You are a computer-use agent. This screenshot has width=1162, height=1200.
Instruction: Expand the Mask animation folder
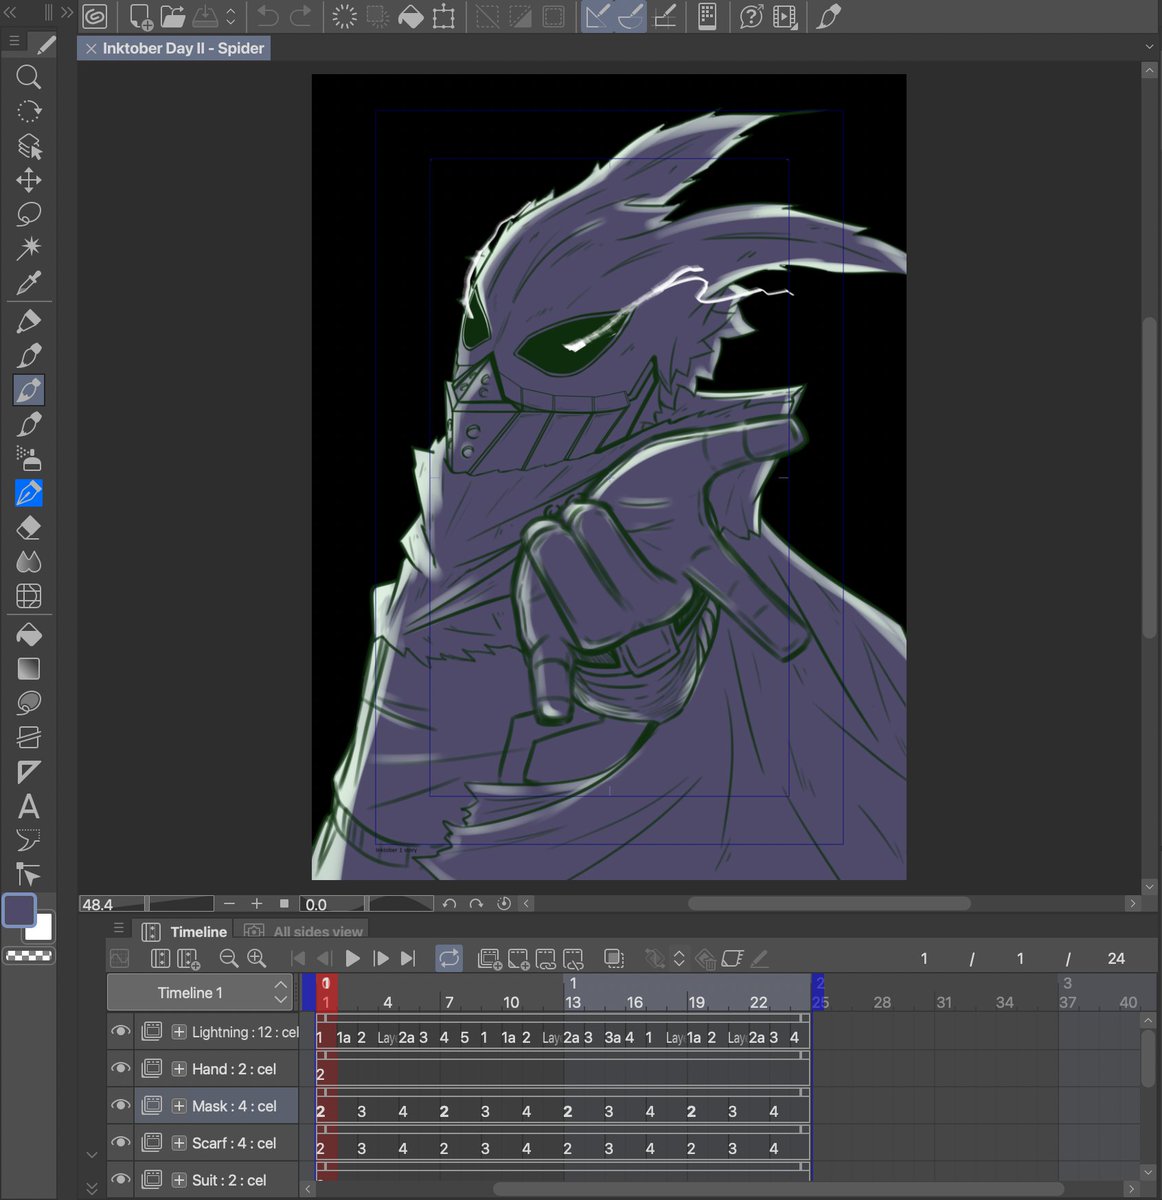178,1106
